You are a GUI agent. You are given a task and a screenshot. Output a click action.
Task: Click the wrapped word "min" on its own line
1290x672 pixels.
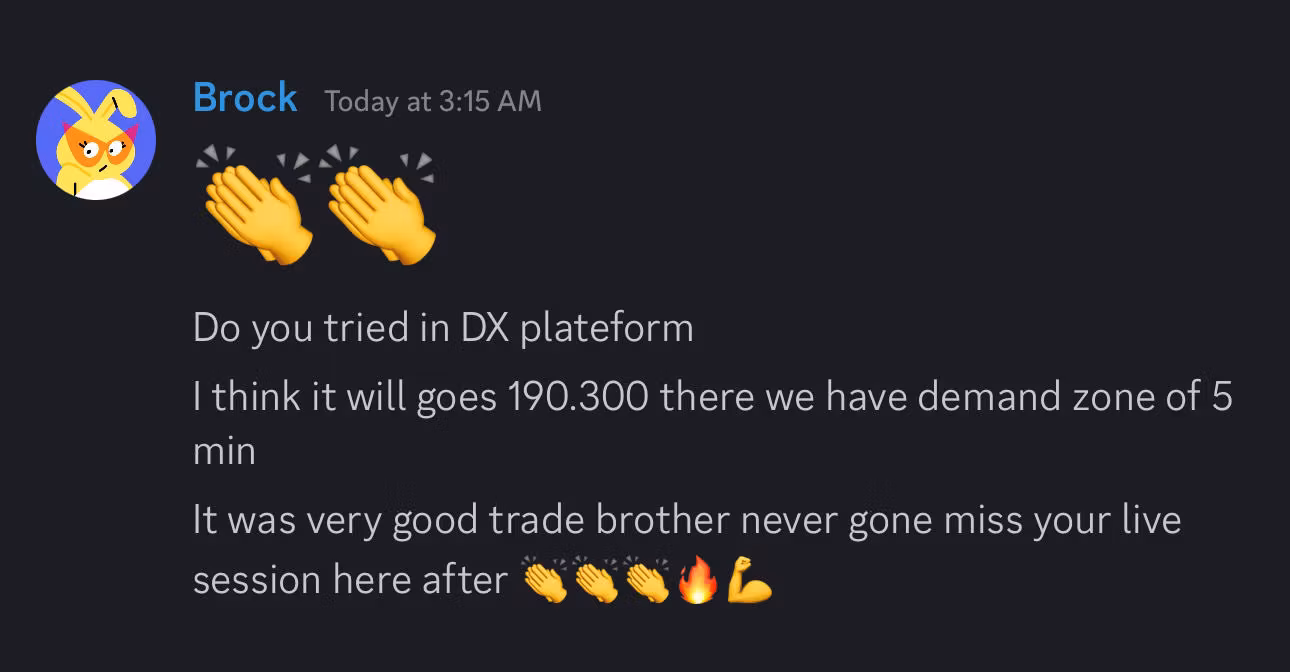(224, 450)
